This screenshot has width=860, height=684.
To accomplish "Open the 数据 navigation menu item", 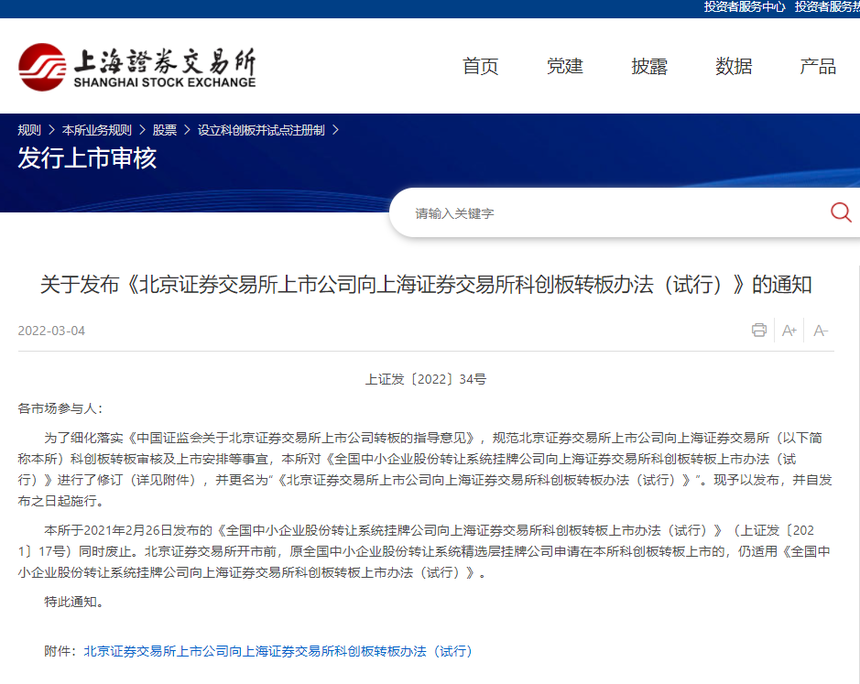I will pyautogui.click(x=734, y=66).
